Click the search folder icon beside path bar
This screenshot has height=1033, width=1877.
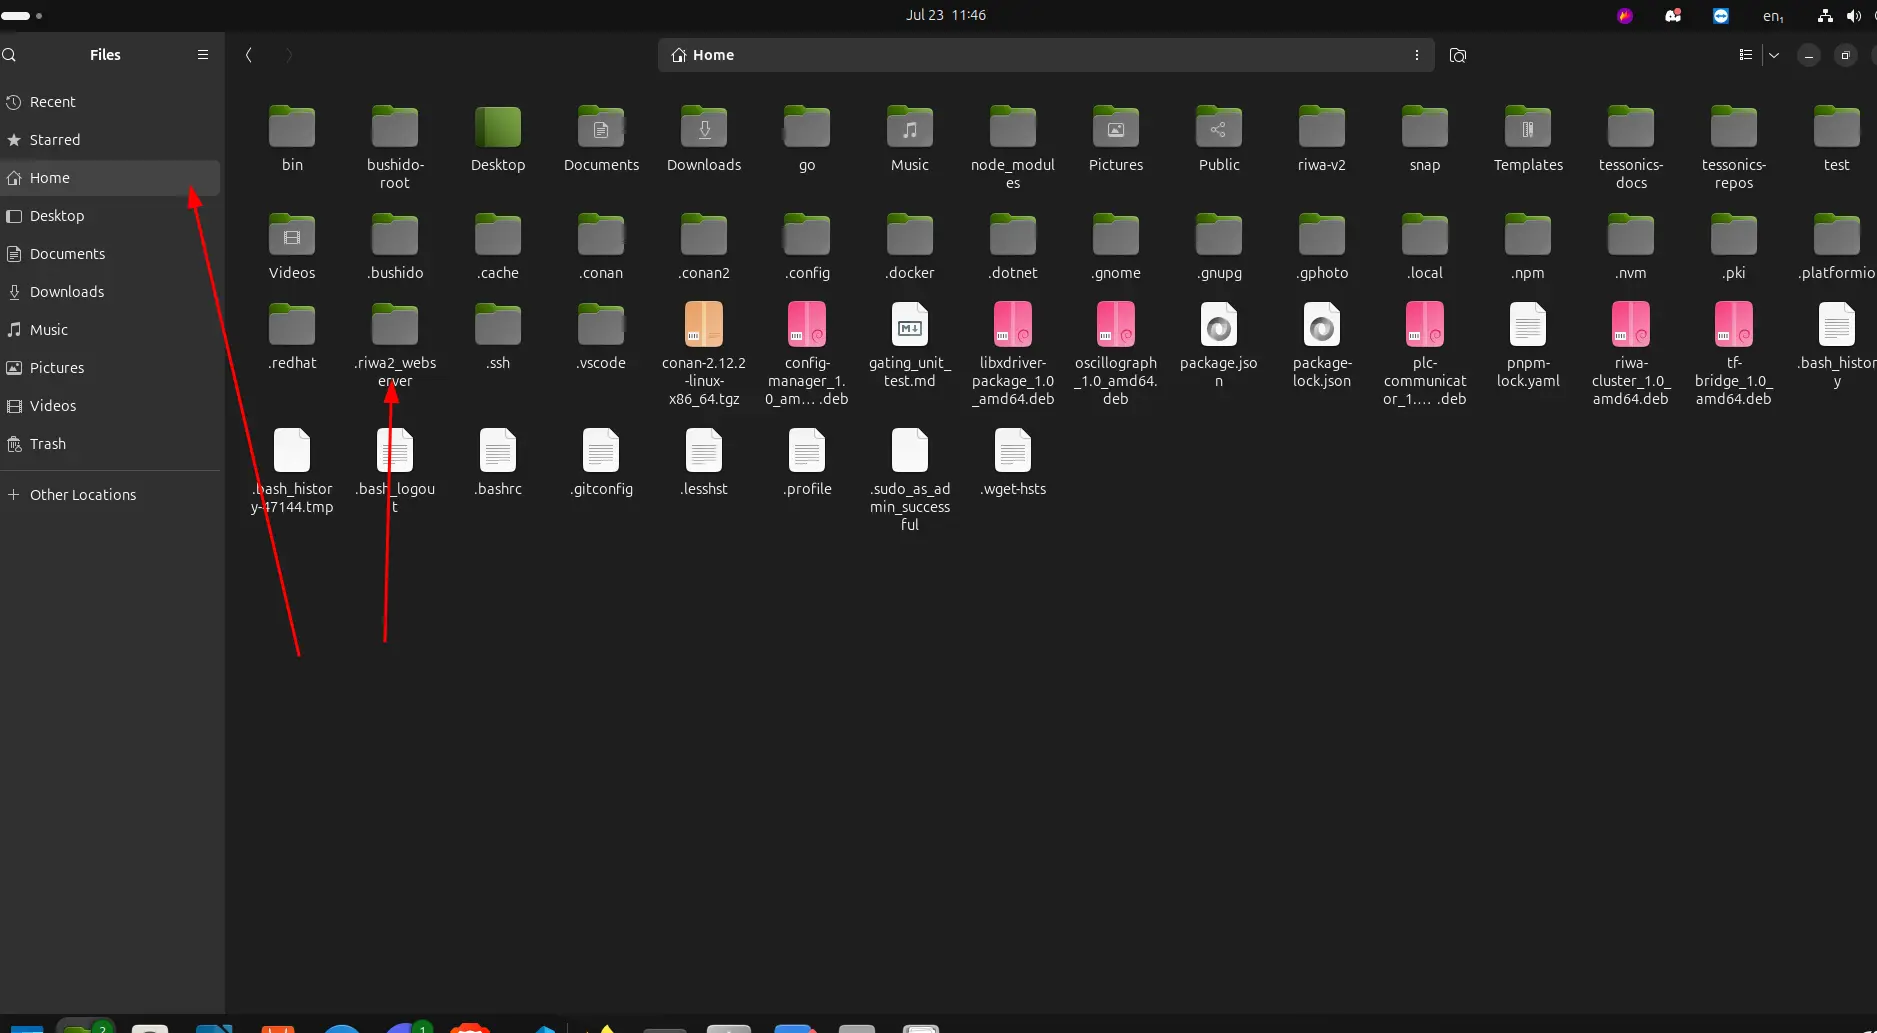click(x=1458, y=55)
